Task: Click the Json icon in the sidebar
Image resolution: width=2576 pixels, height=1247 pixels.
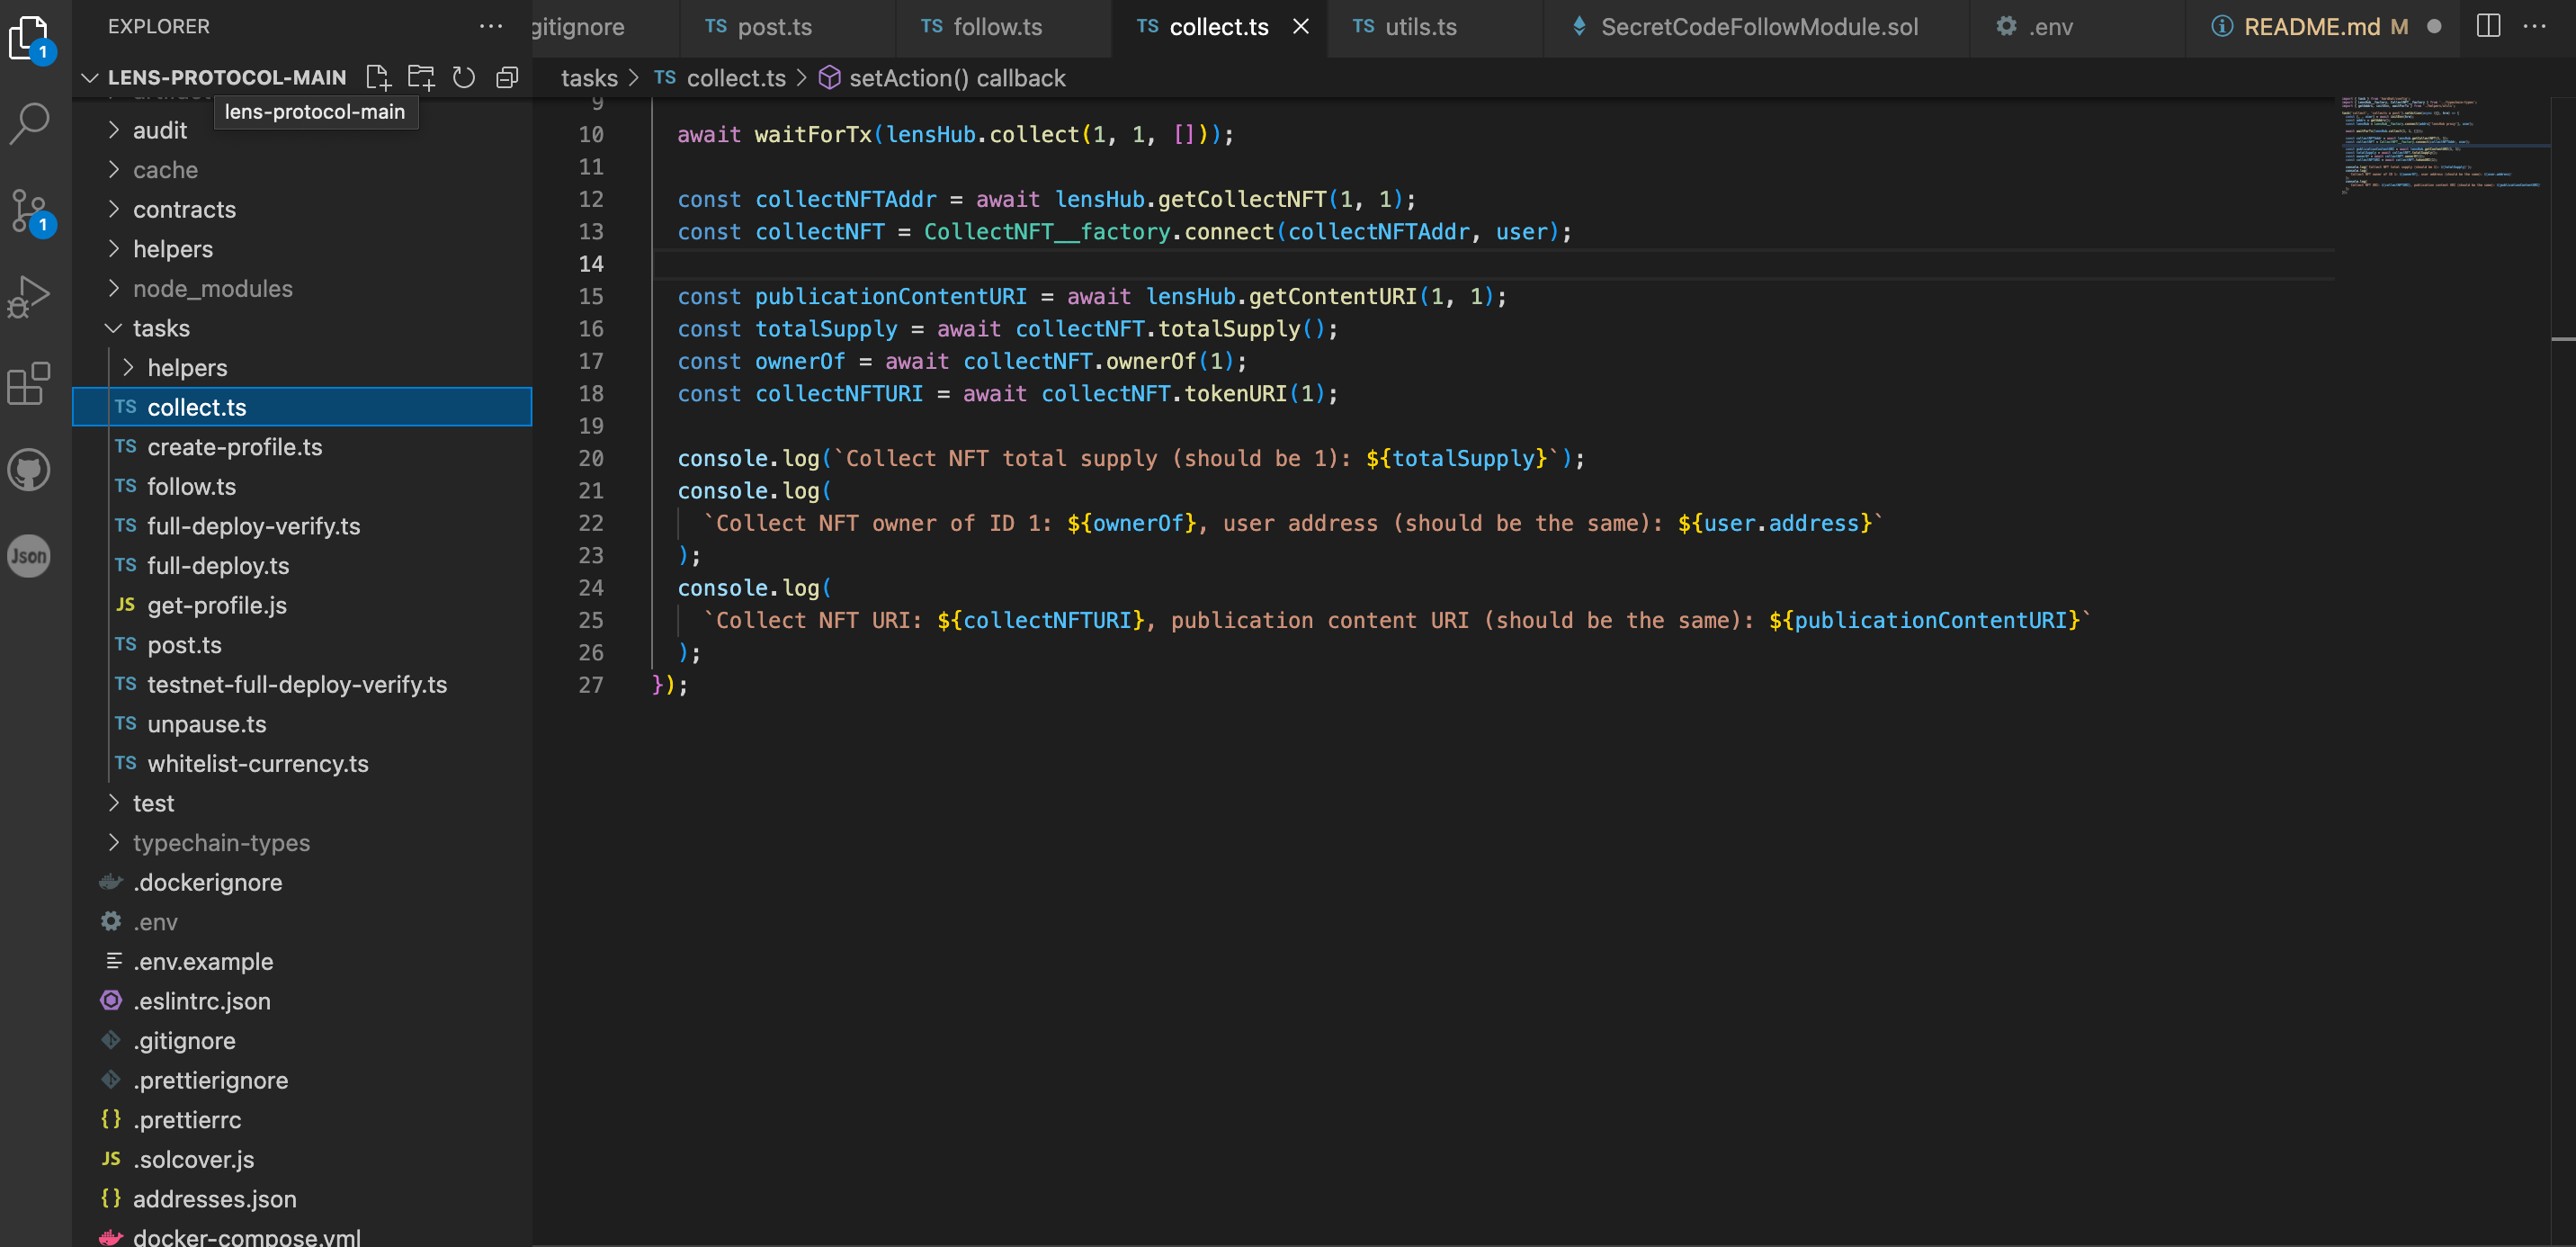Action: coord(29,556)
